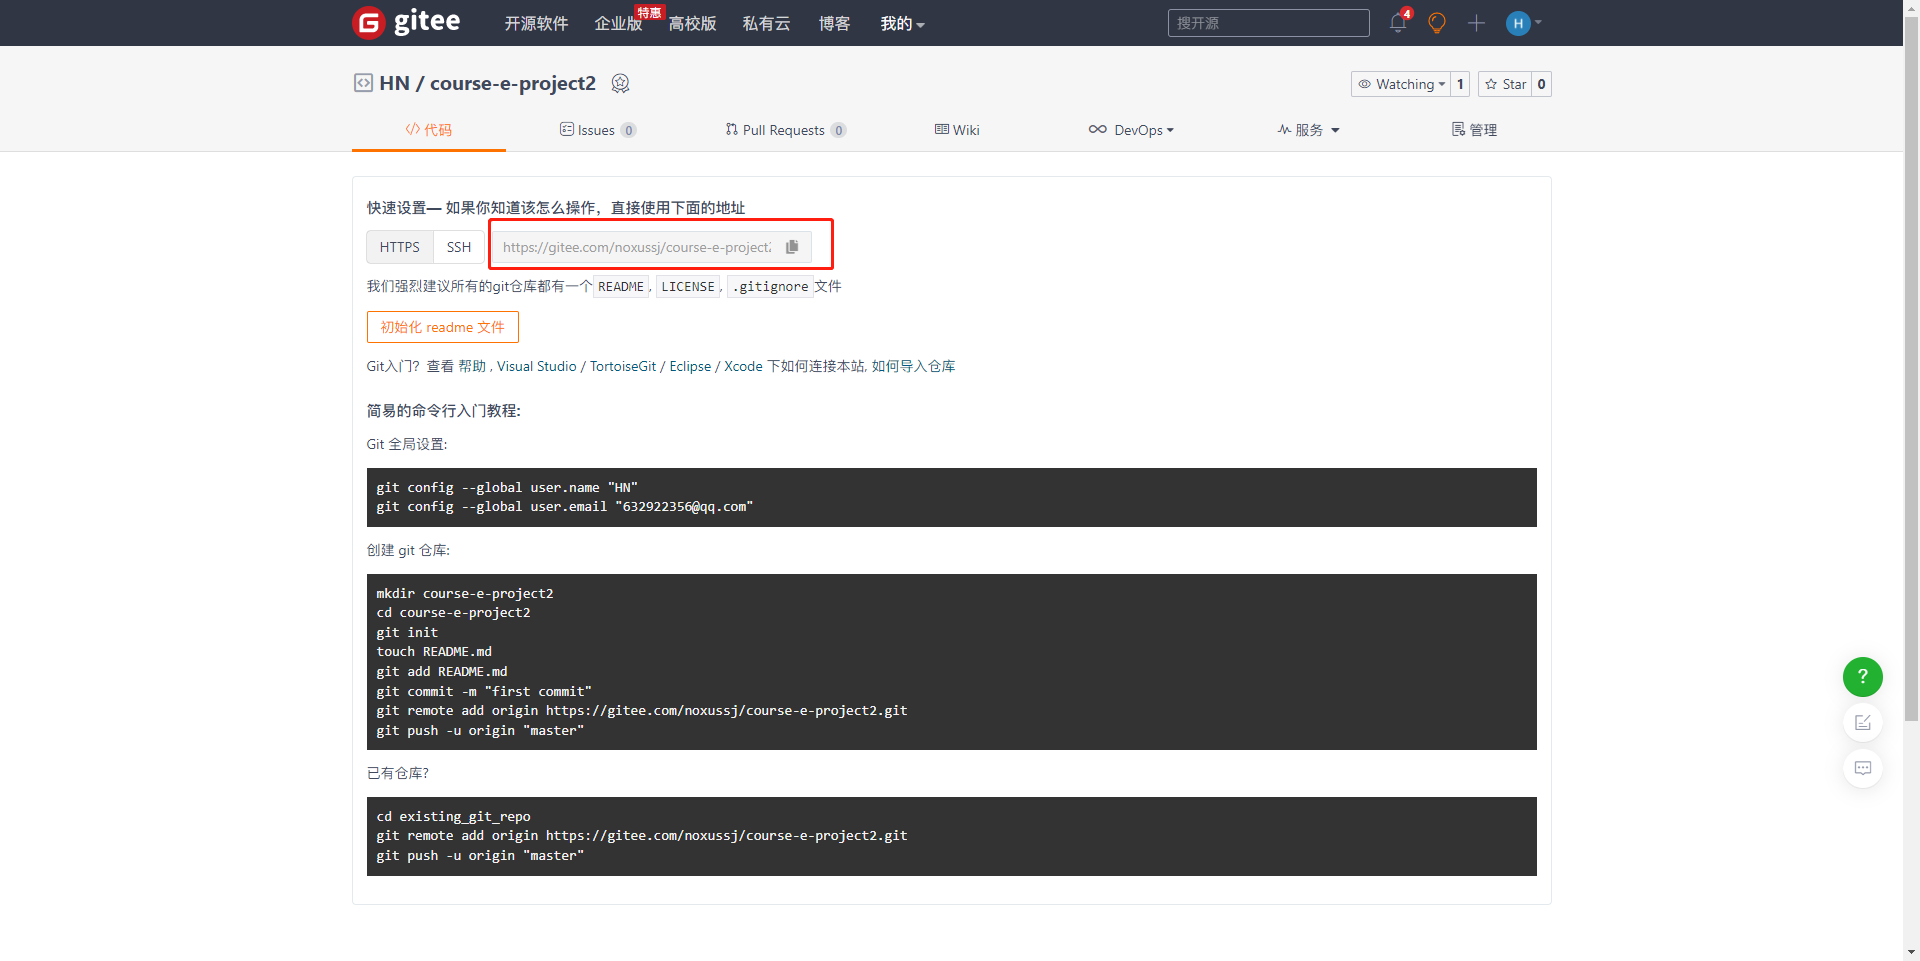Select the SSH protocol option
Image resolution: width=1920 pixels, height=961 pixels.
[459, 247]
